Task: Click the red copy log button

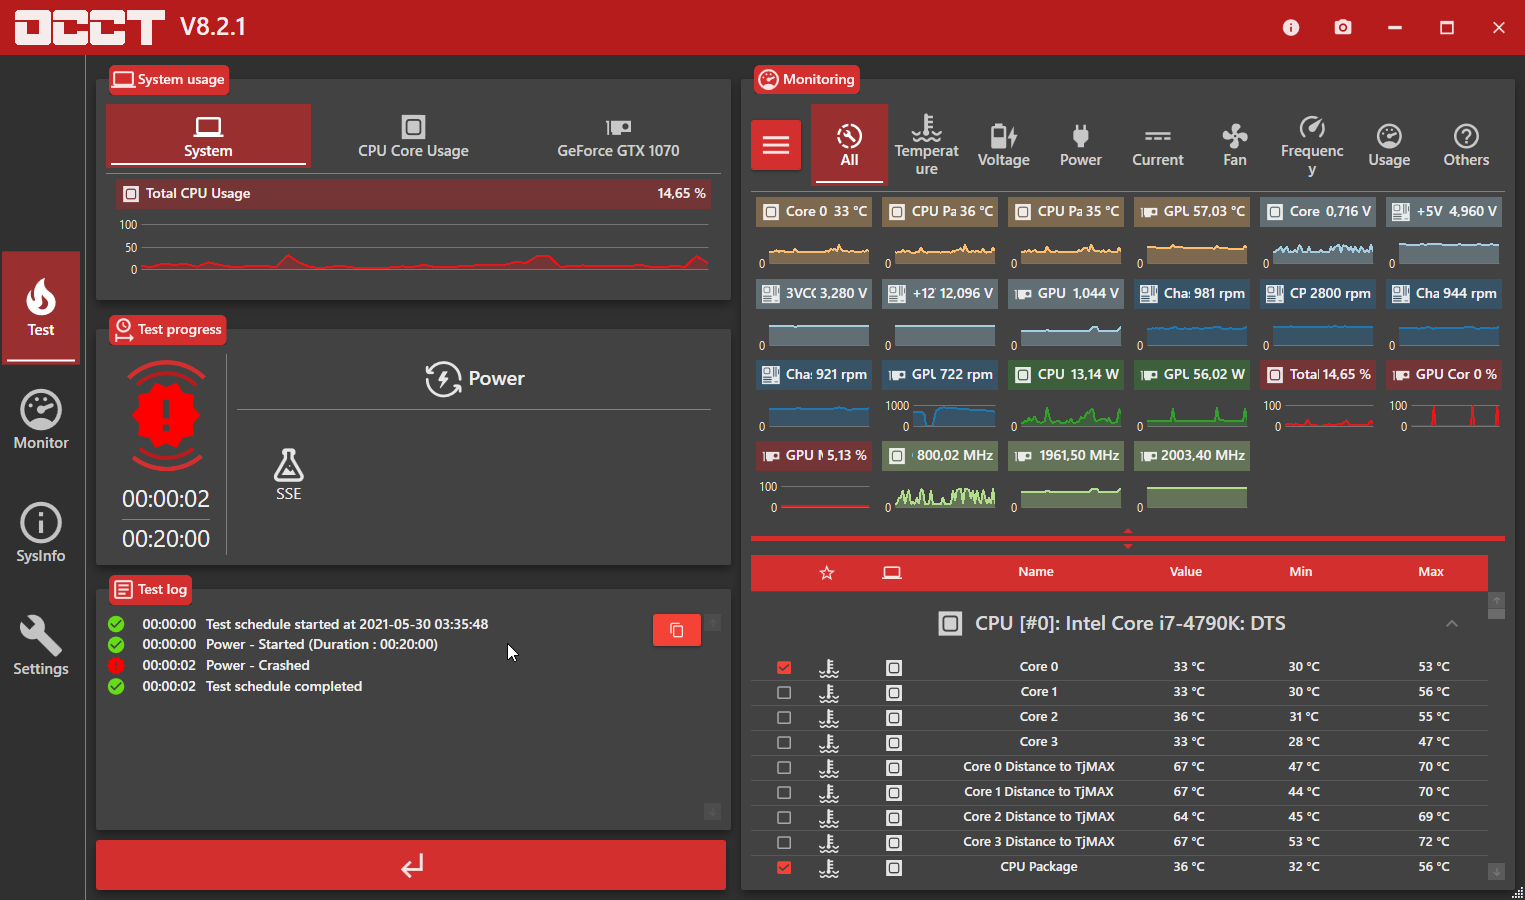Action: 677,630
